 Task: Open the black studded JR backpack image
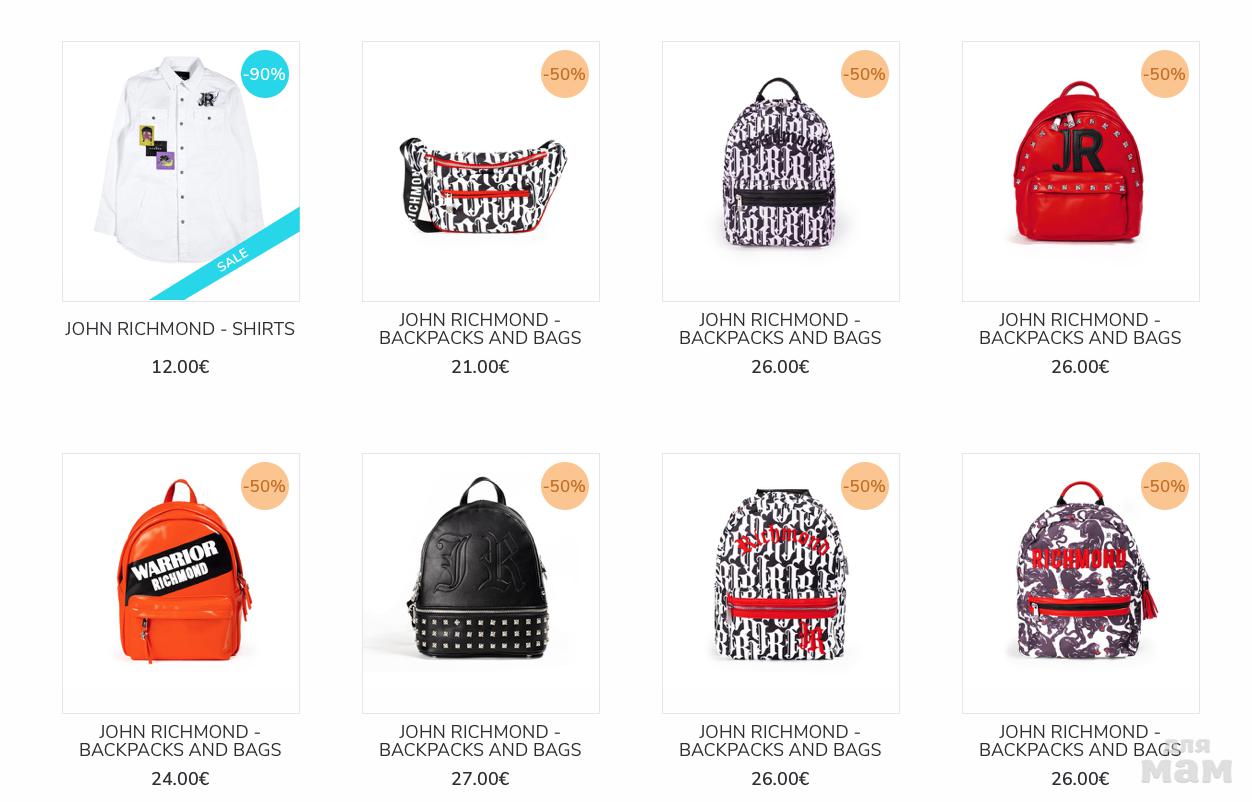point(481,583)
